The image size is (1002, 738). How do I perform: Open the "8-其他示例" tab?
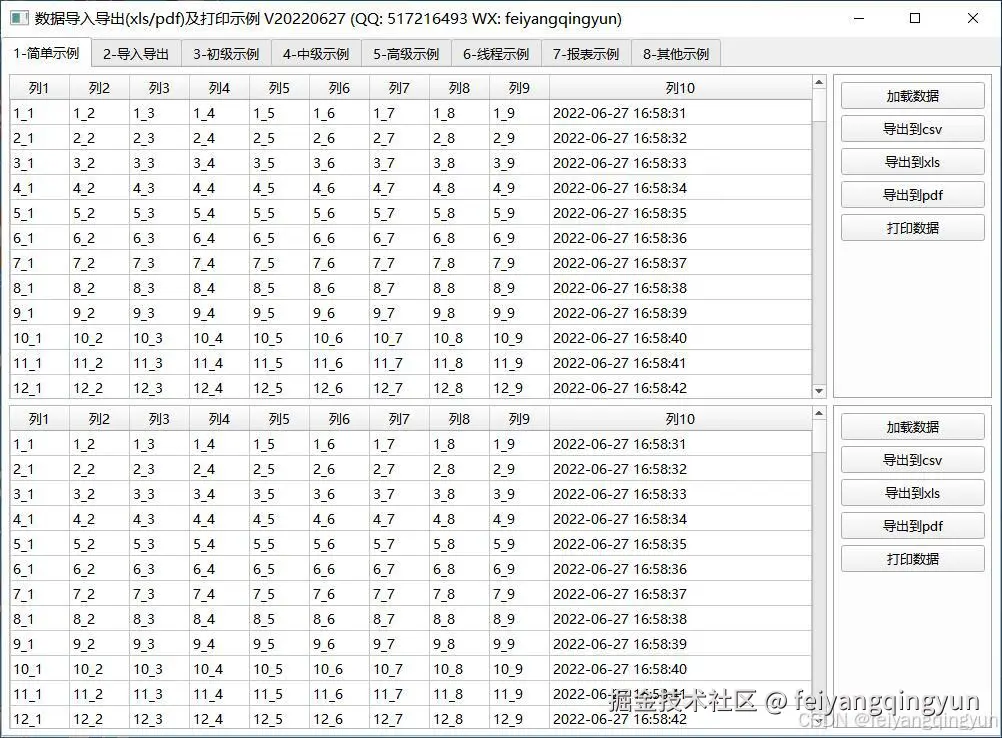point(676,53)
